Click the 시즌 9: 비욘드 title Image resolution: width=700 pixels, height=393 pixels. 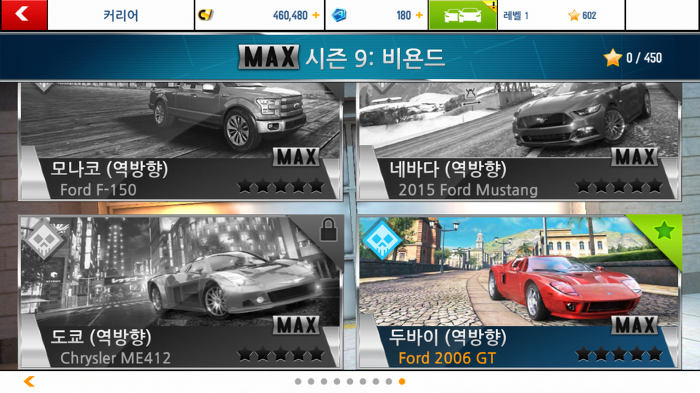375,58
